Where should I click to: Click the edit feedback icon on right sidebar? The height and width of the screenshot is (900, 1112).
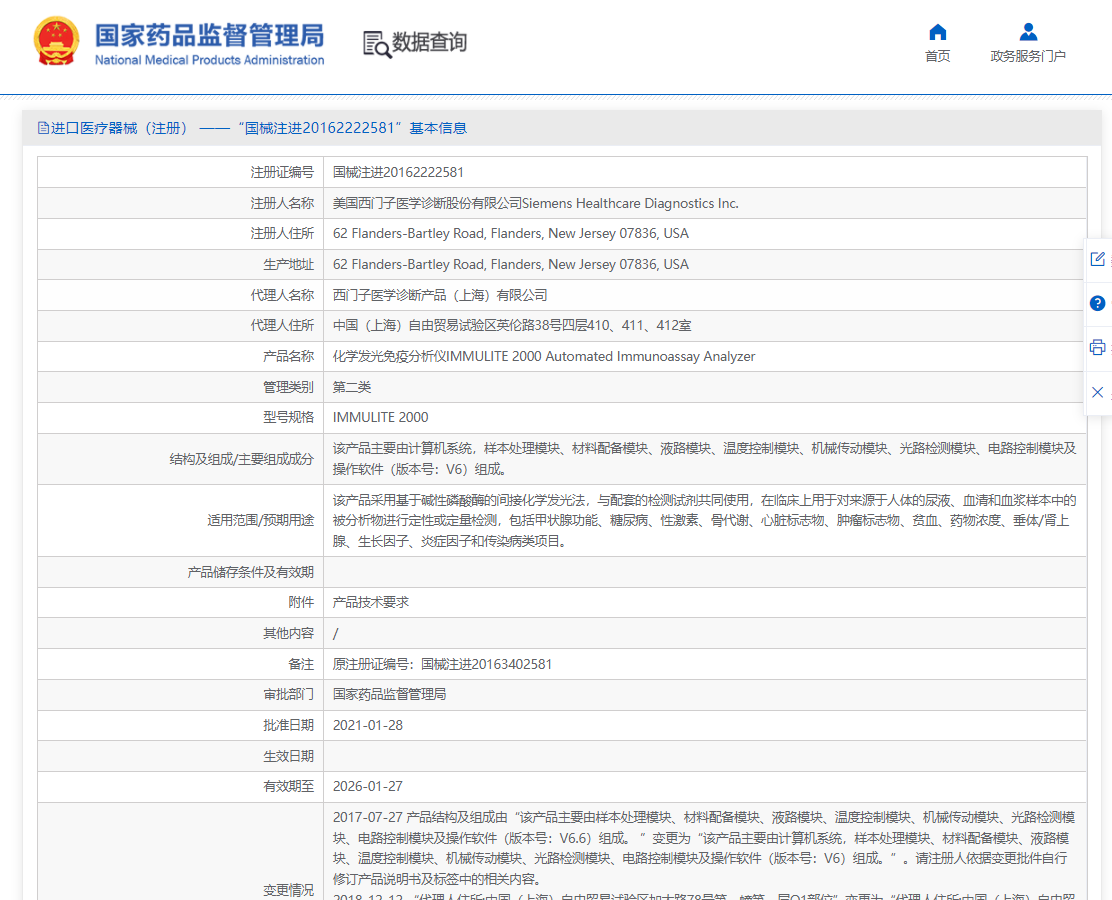(x=1097, y=259)
